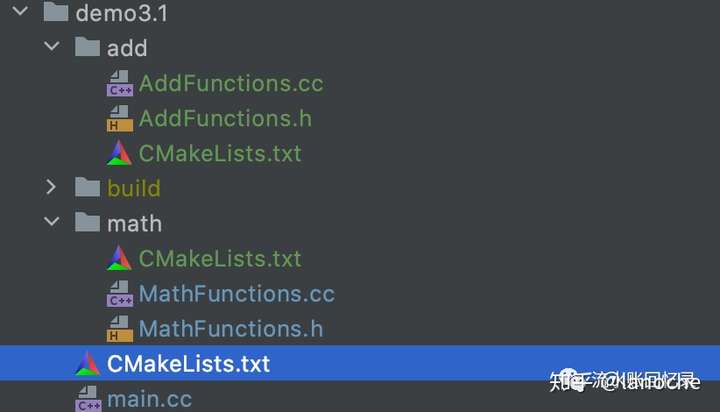Click the CMake icon of selected root CMakeLists.txt
The width and height of the screenshot is (720, 412).
88,363
